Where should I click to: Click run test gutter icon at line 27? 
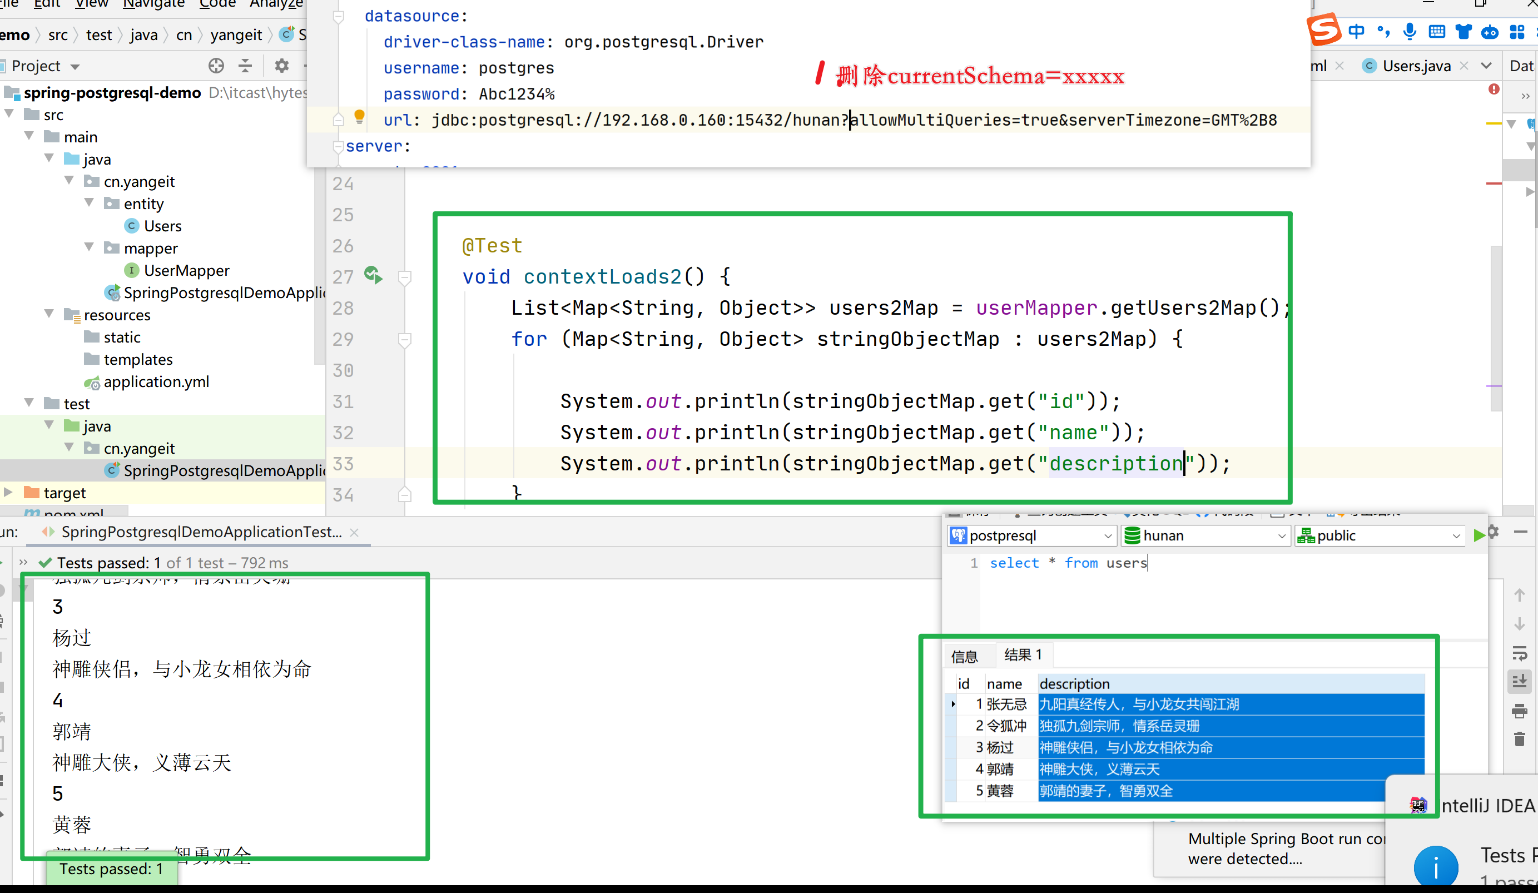pyautogui.click(x=373, y=275)
